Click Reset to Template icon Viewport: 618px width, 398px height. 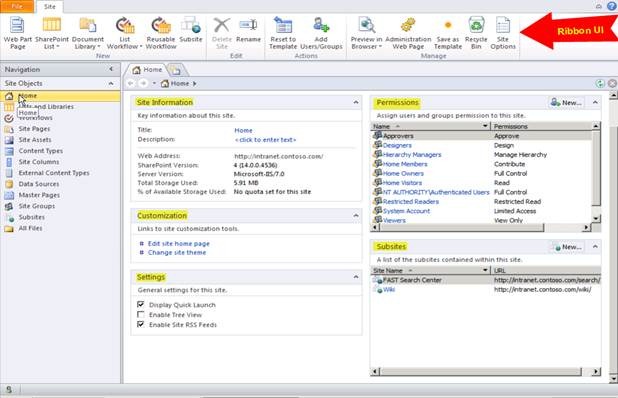pyautogui.click(x=283, y=25)
